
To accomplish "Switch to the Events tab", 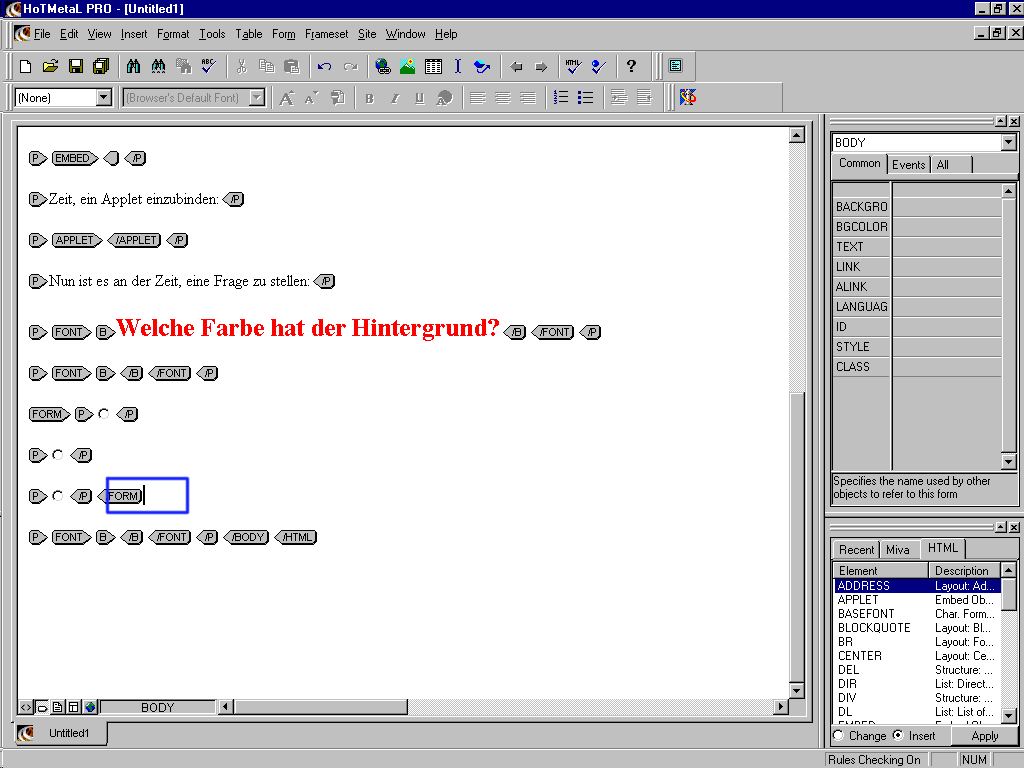I will tap(908, 165).
